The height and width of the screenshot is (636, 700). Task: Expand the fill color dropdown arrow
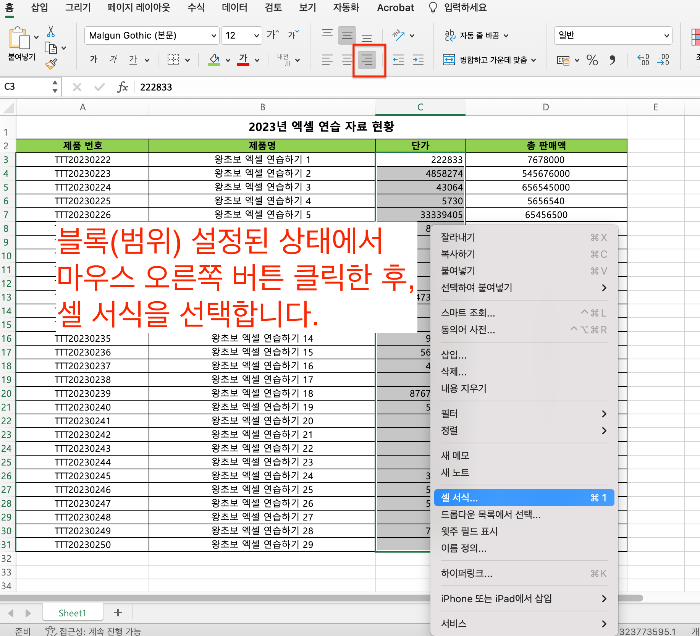pos(228,60)
